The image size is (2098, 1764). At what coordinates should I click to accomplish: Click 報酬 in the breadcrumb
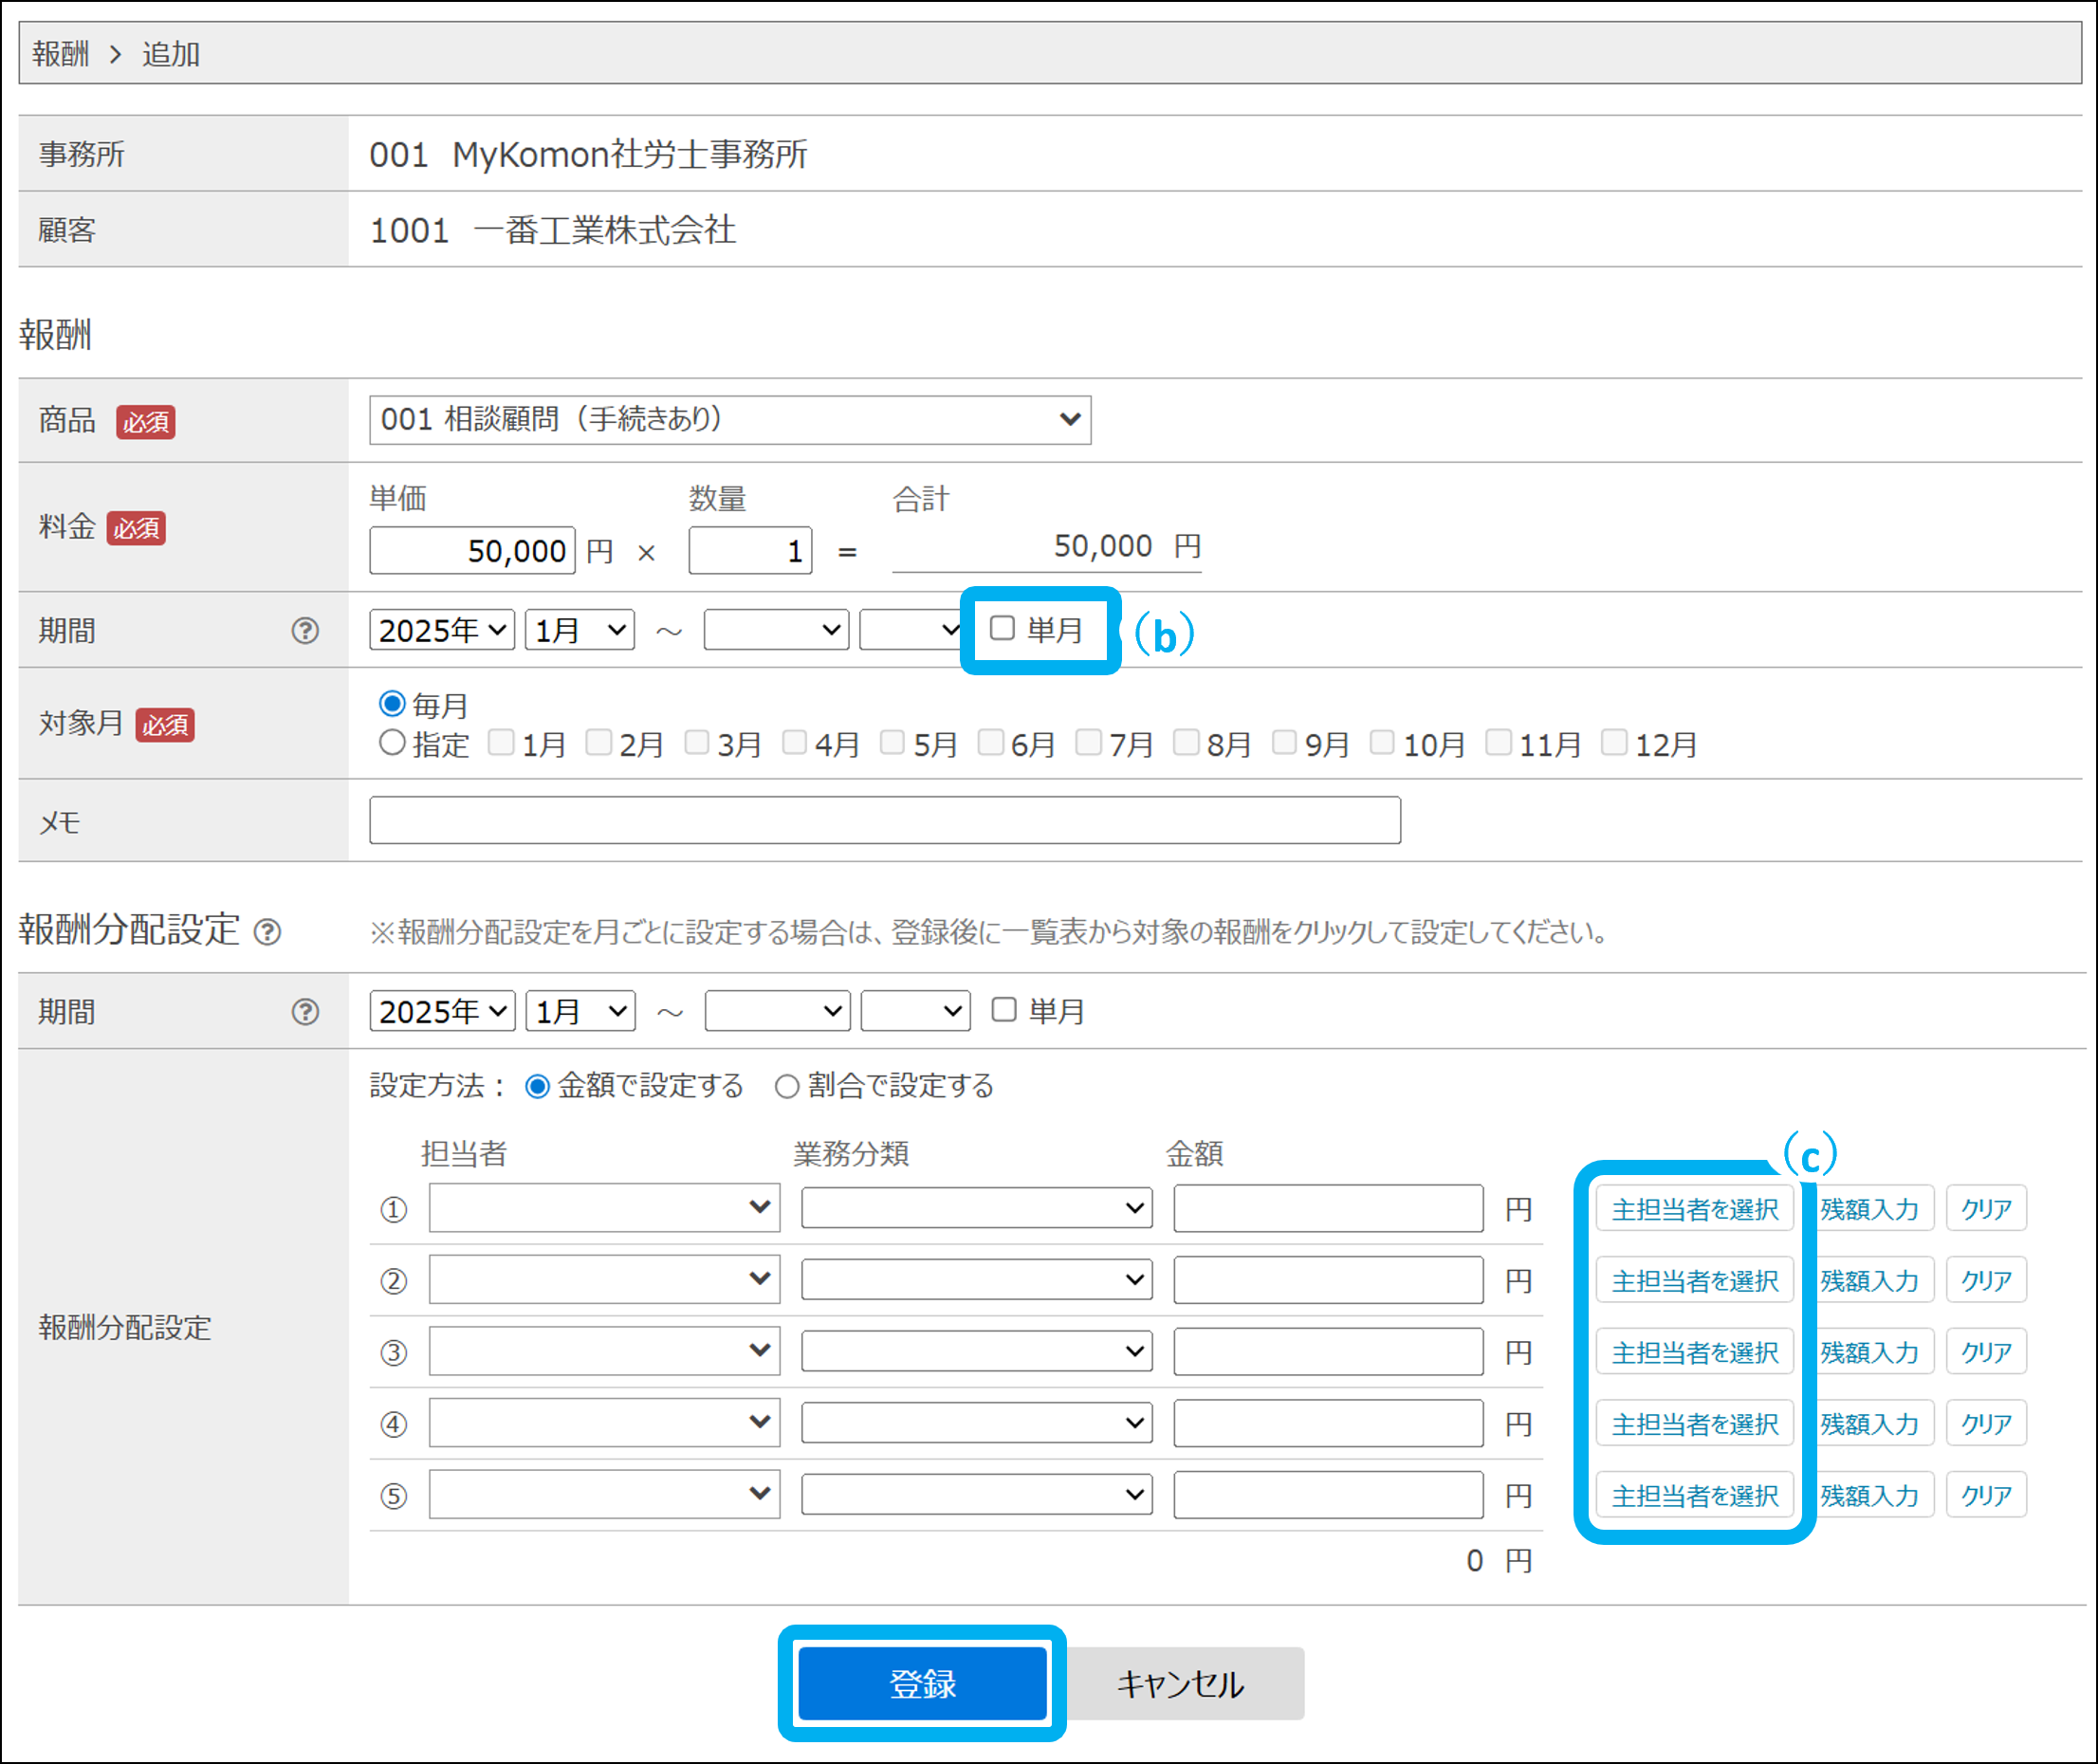click(60, 54)
